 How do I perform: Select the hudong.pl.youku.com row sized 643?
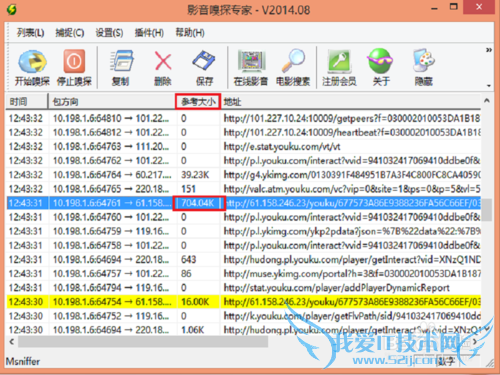click(x=243, y=259)
